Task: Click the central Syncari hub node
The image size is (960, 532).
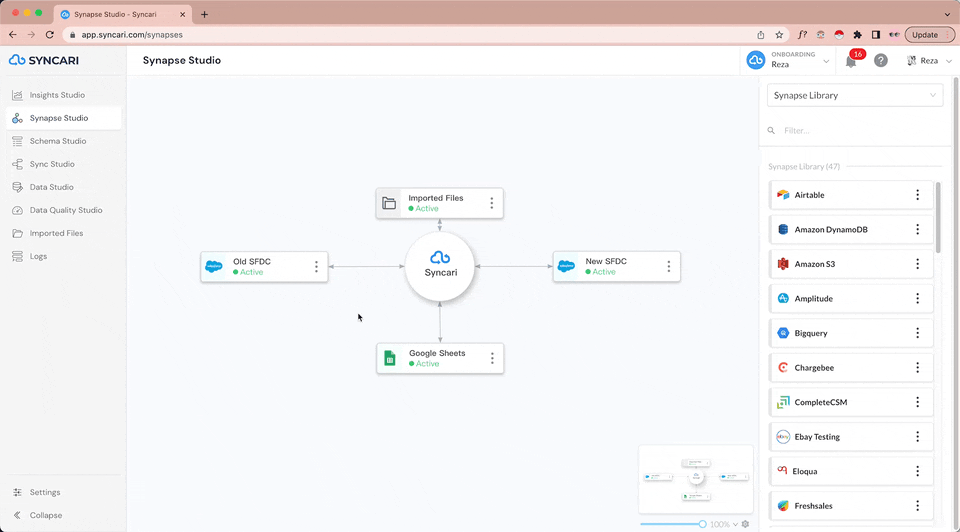Action: click(440, 266)
